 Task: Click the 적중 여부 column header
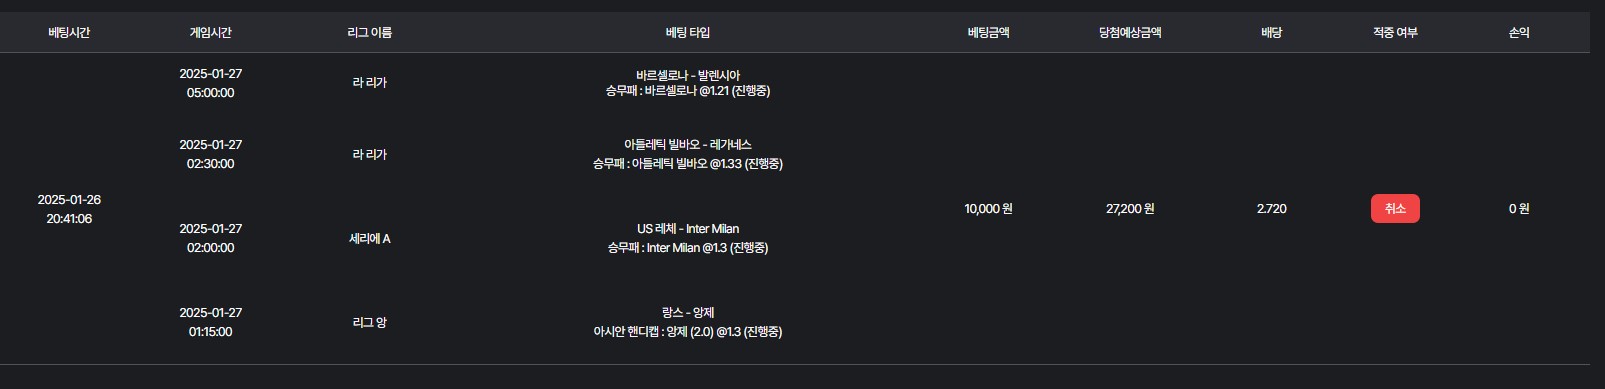1395,32
